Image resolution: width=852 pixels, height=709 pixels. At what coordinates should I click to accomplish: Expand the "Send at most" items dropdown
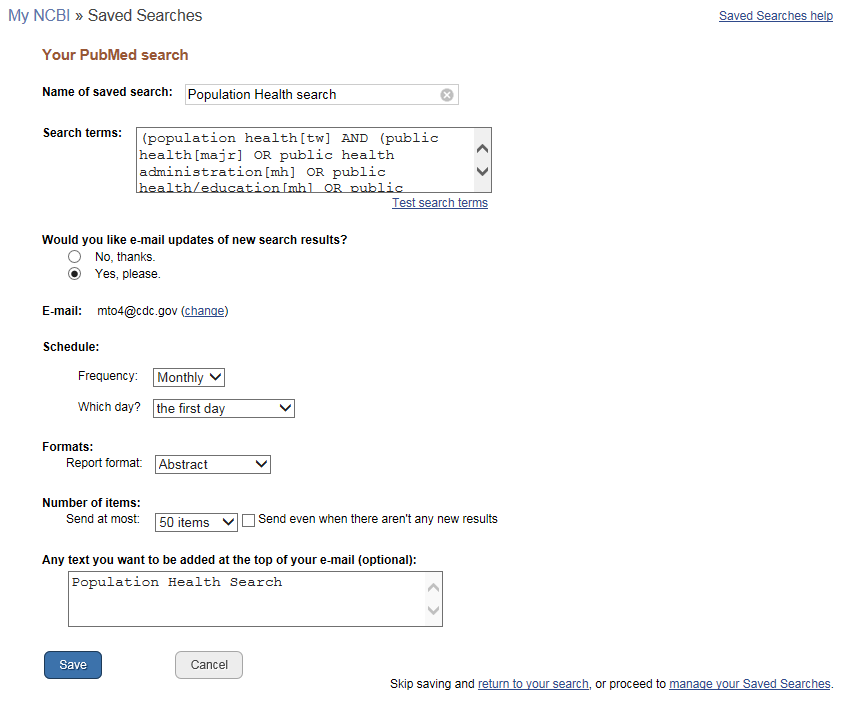196,522
